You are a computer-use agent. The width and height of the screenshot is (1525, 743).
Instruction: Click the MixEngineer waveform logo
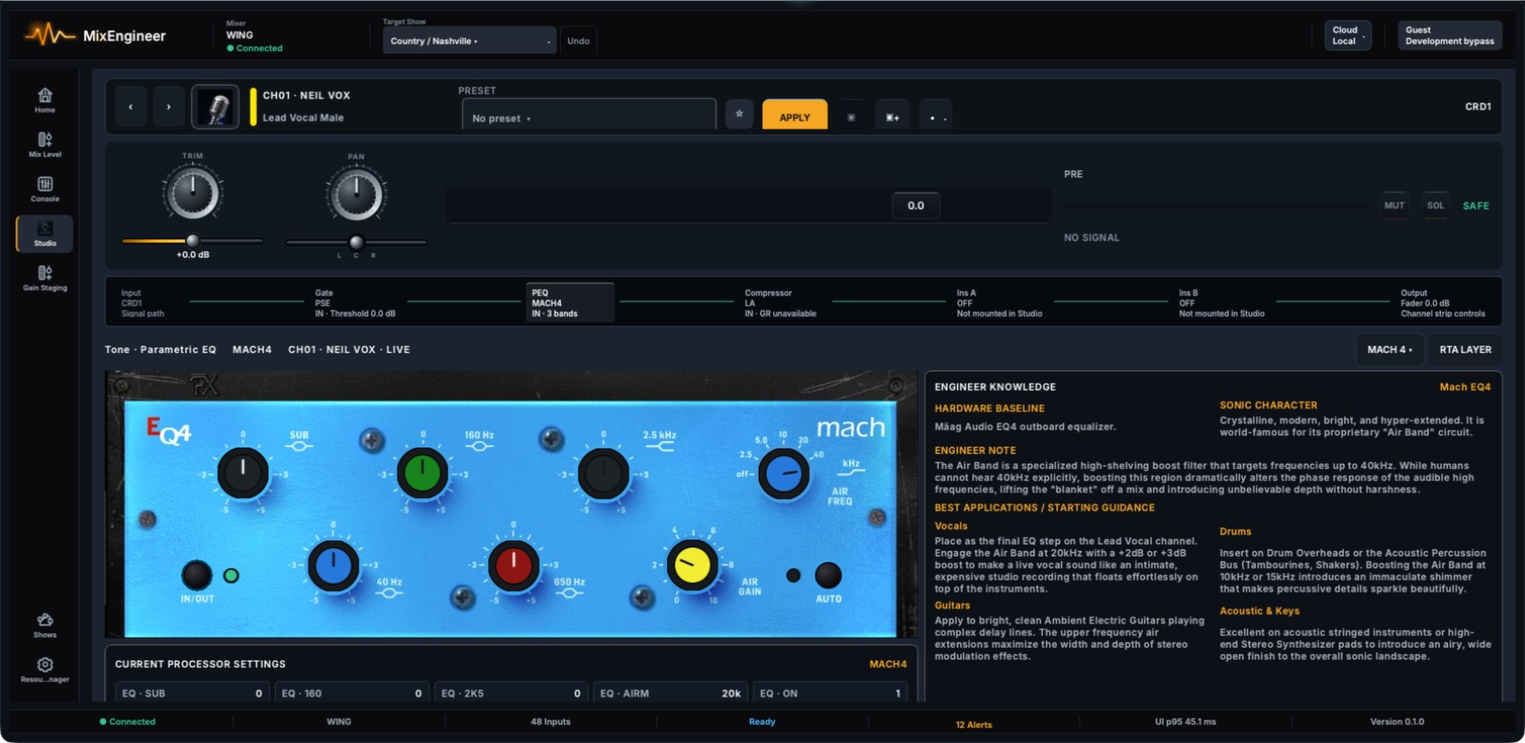point(49,36)
